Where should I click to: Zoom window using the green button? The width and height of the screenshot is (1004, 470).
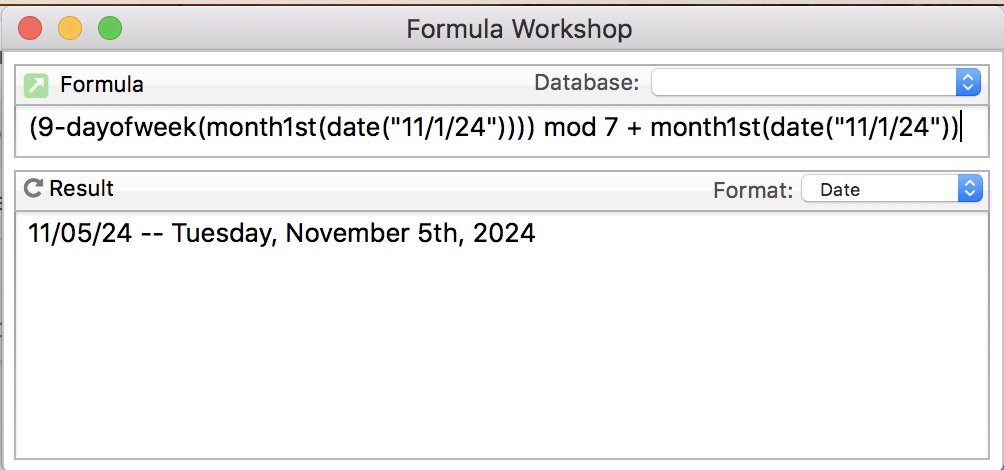109,29
